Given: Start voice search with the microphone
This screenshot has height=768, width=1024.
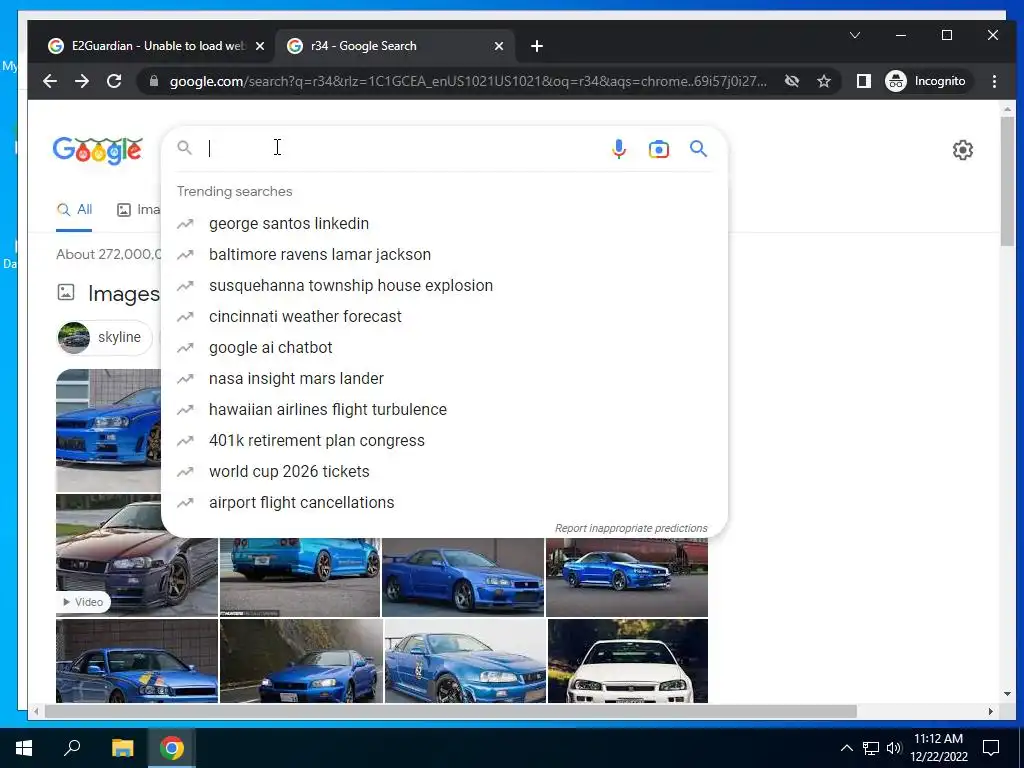Looking at the screenshot, I should click(618, 149).
